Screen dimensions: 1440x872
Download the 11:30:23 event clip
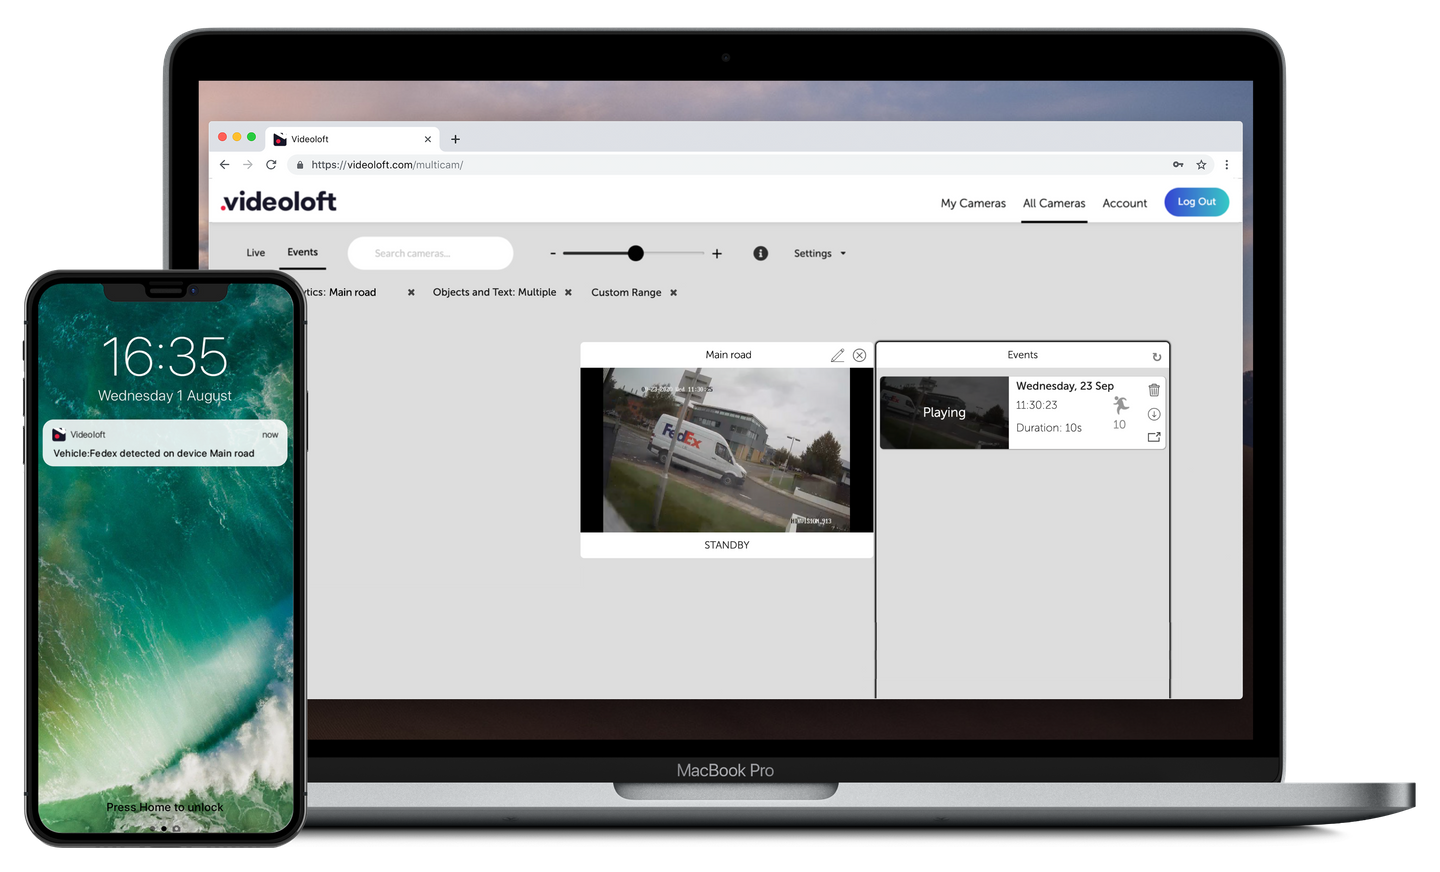pyautogui.click(x=1154, y=414)
